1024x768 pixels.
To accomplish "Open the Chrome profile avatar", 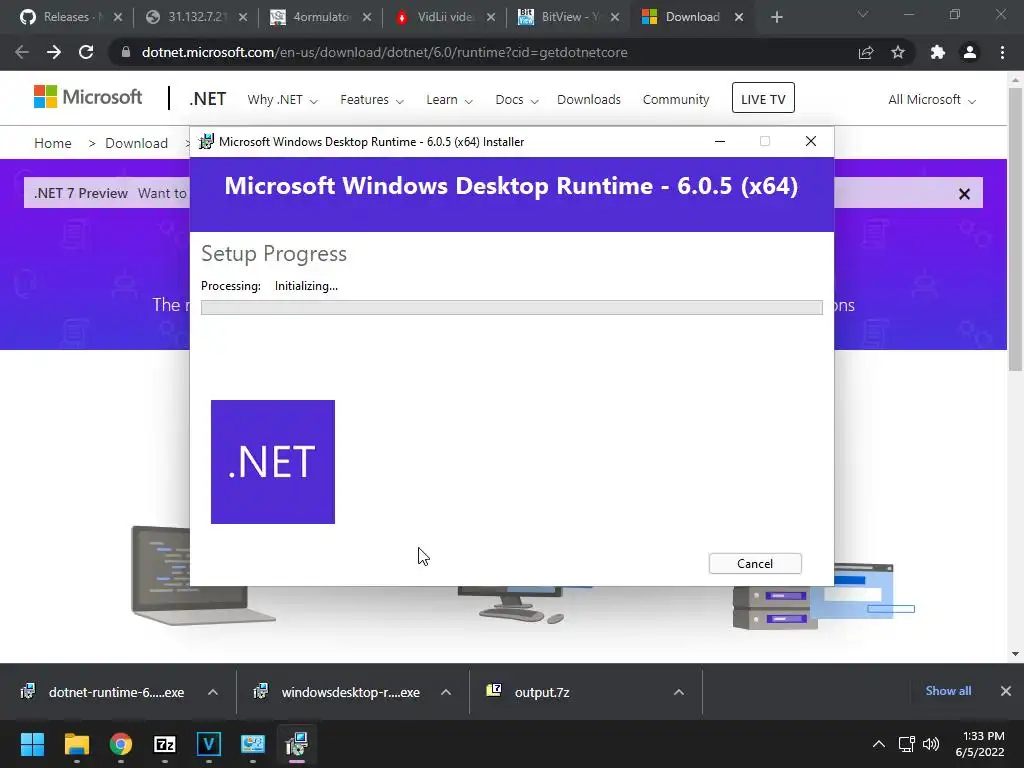I will point(970,52).
